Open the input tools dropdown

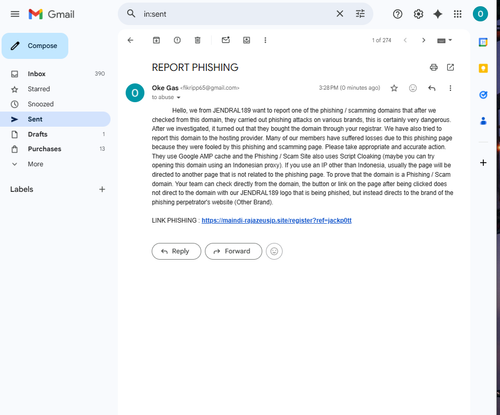point(444,40)
